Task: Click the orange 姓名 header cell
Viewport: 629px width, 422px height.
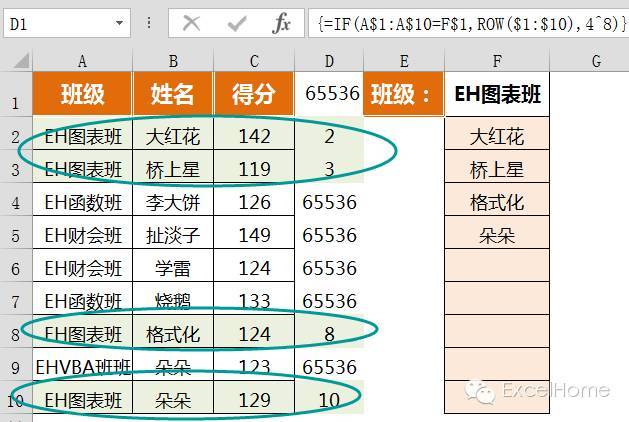Action: (x=173, y=94)
